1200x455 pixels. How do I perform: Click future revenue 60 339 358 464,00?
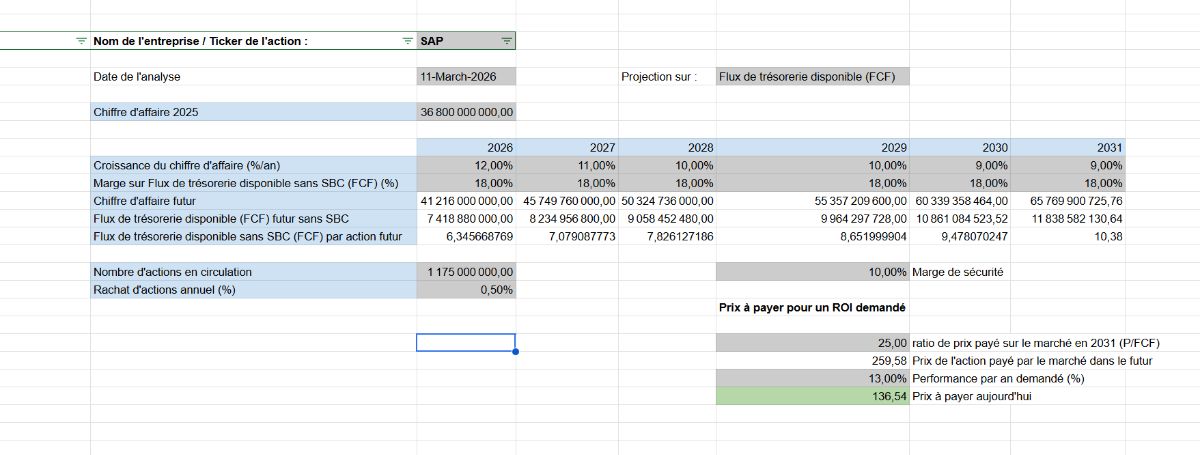[x=960, y=201]
